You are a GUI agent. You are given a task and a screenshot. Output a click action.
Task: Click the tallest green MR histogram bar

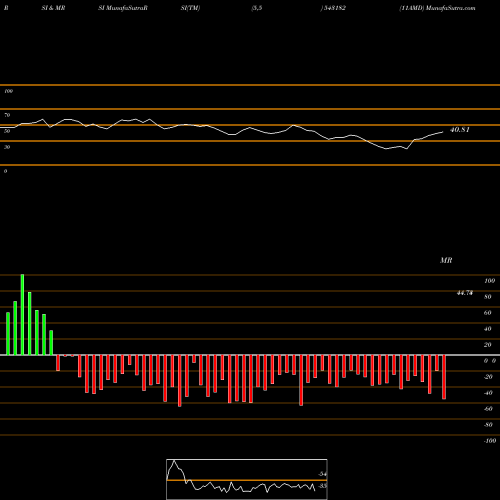tap(22, 315)
